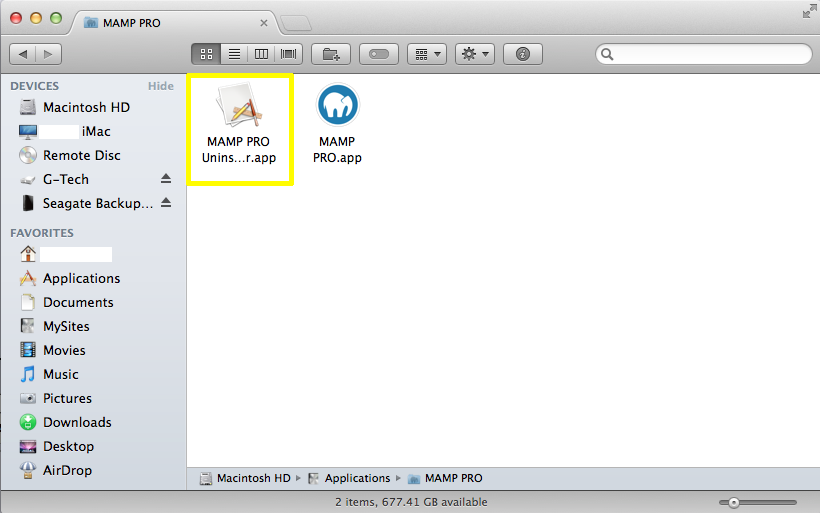Image resolution: width=820 pixels, height=513 pixels.
Task: Select MAMP PRO Uninstaller app icon
Action: [x=240, y=106]
